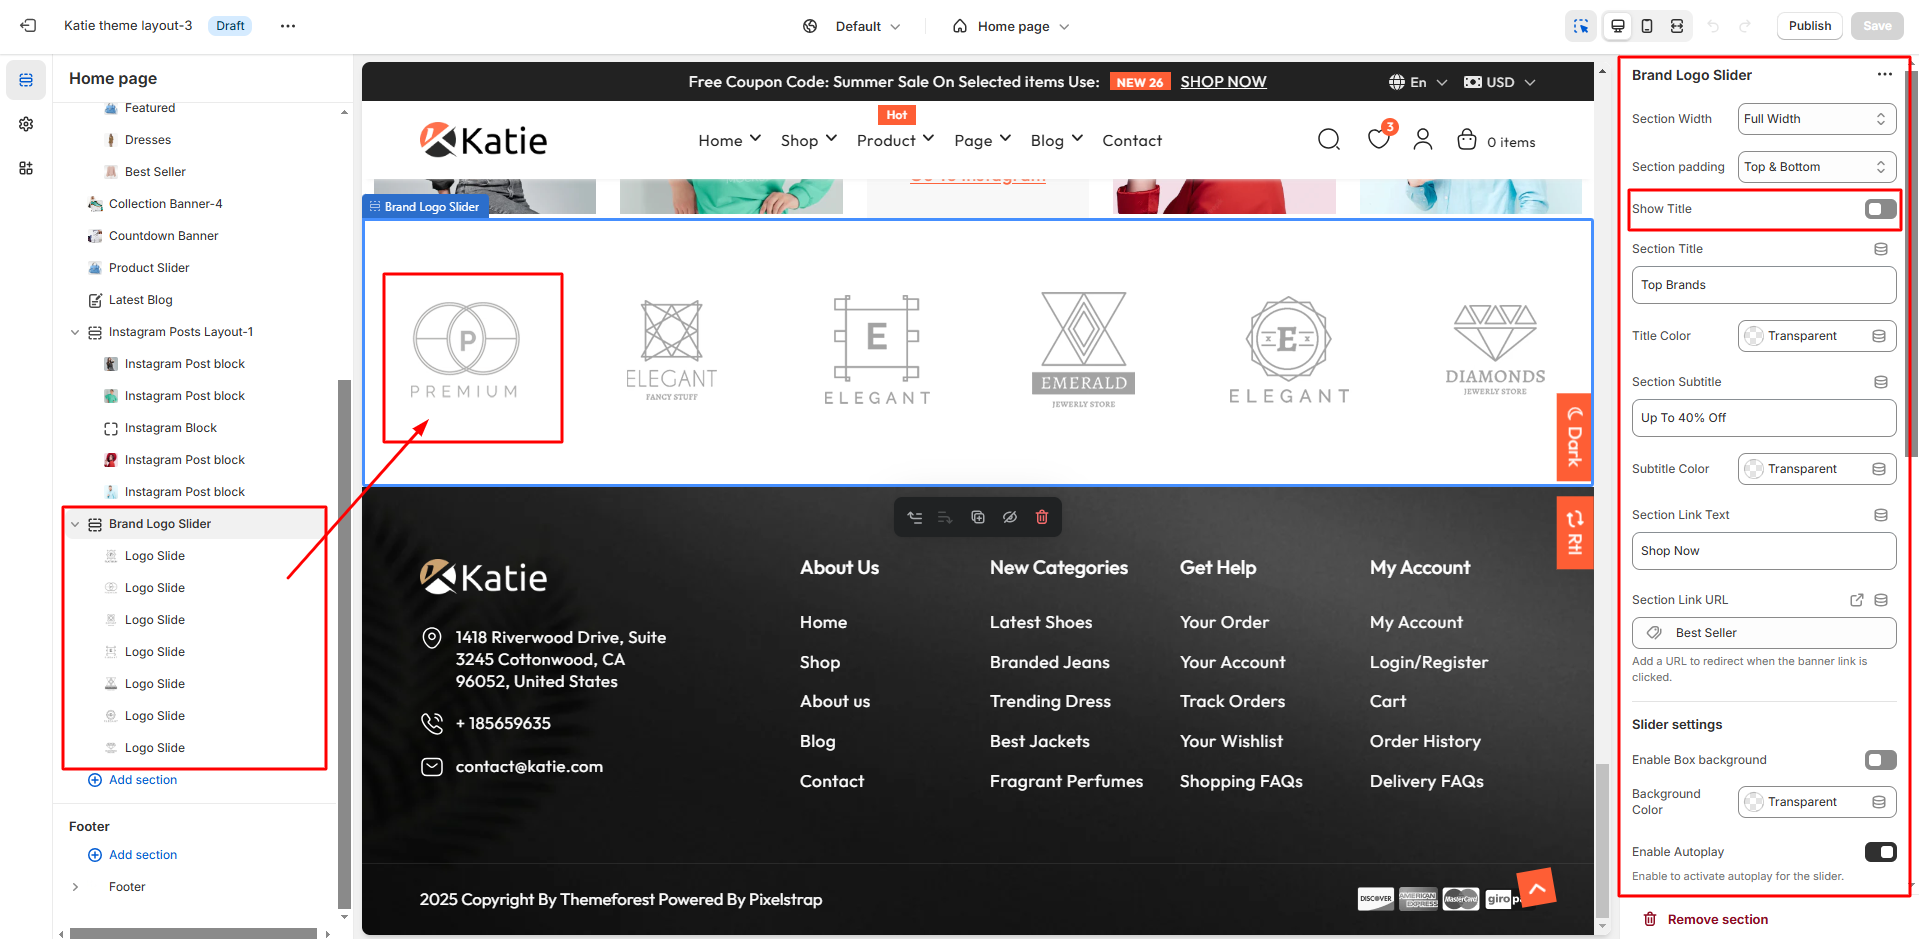
Task: Click the hide section eye icon
Action: 1009,517
